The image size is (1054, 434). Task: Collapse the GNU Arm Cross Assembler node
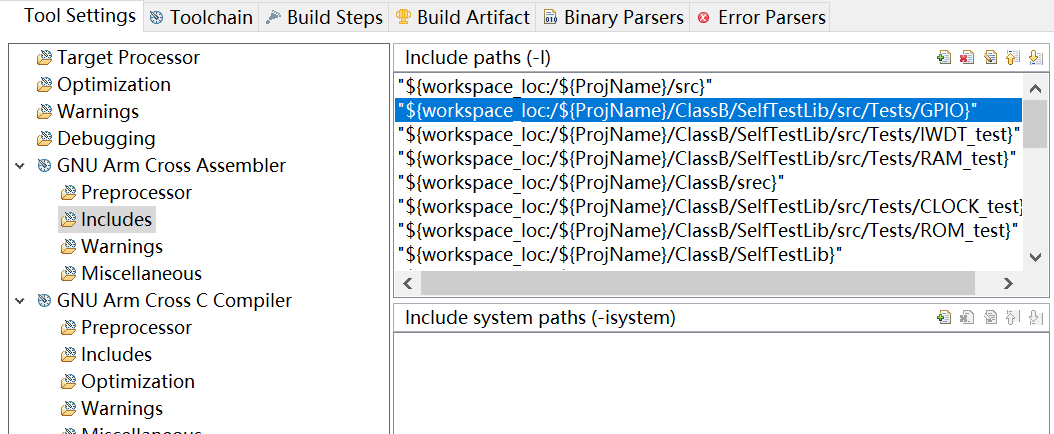[20, 166]
